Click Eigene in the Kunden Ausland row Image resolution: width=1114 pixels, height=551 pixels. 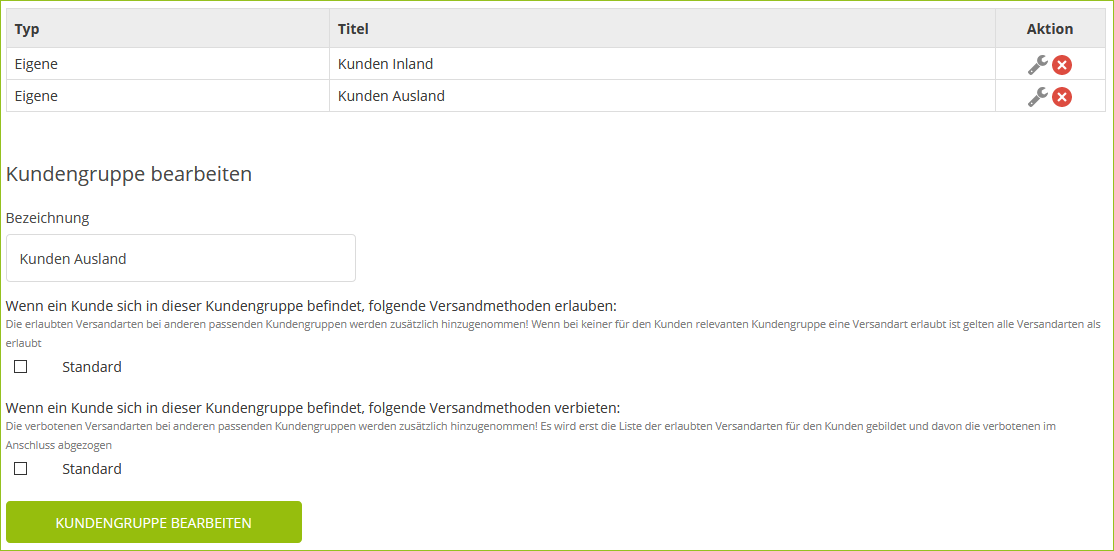pos(36,96)
